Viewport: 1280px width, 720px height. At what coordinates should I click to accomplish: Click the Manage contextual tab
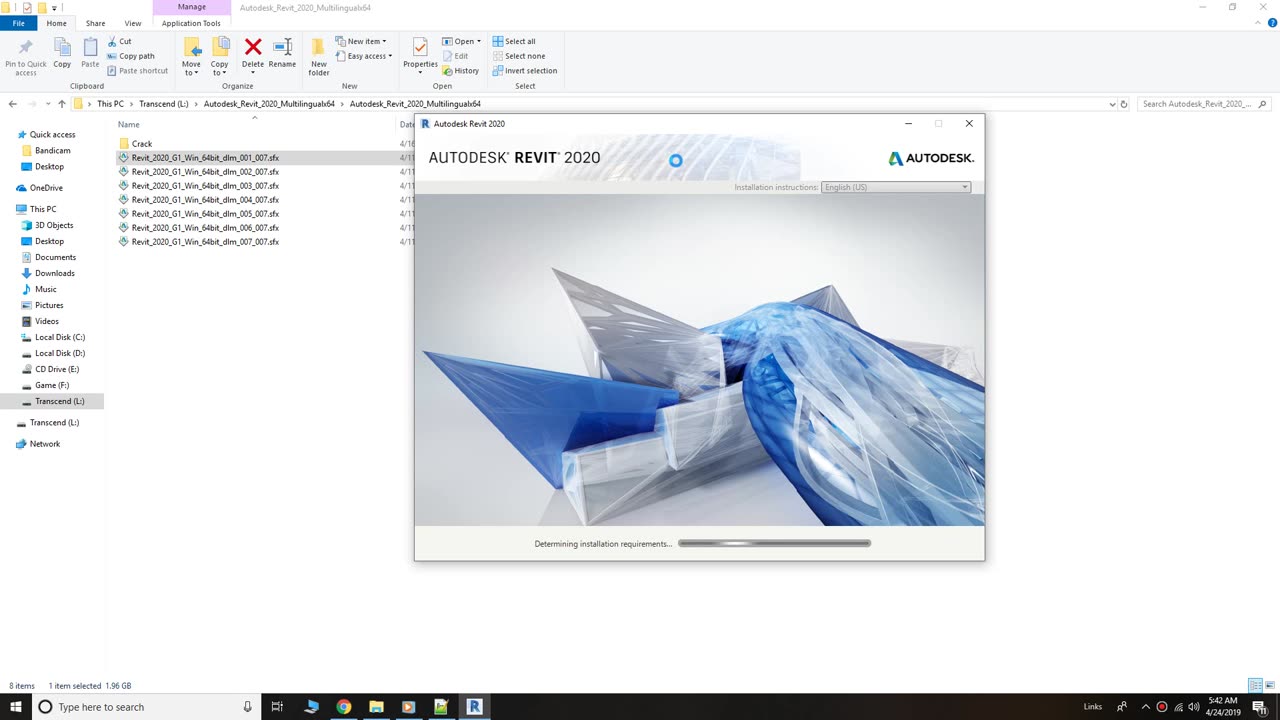click(191, 7)
